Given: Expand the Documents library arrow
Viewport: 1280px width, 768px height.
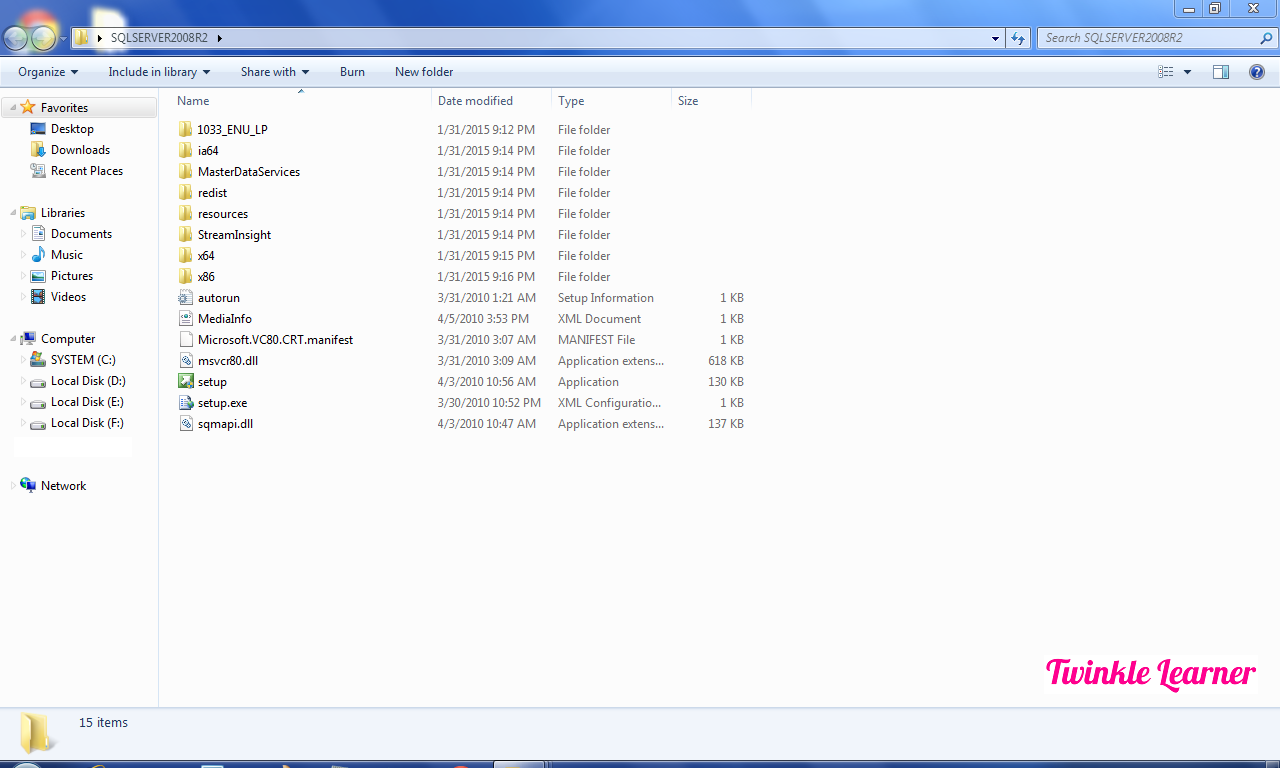Looking at the screenshot, I should tap(24, 234).
